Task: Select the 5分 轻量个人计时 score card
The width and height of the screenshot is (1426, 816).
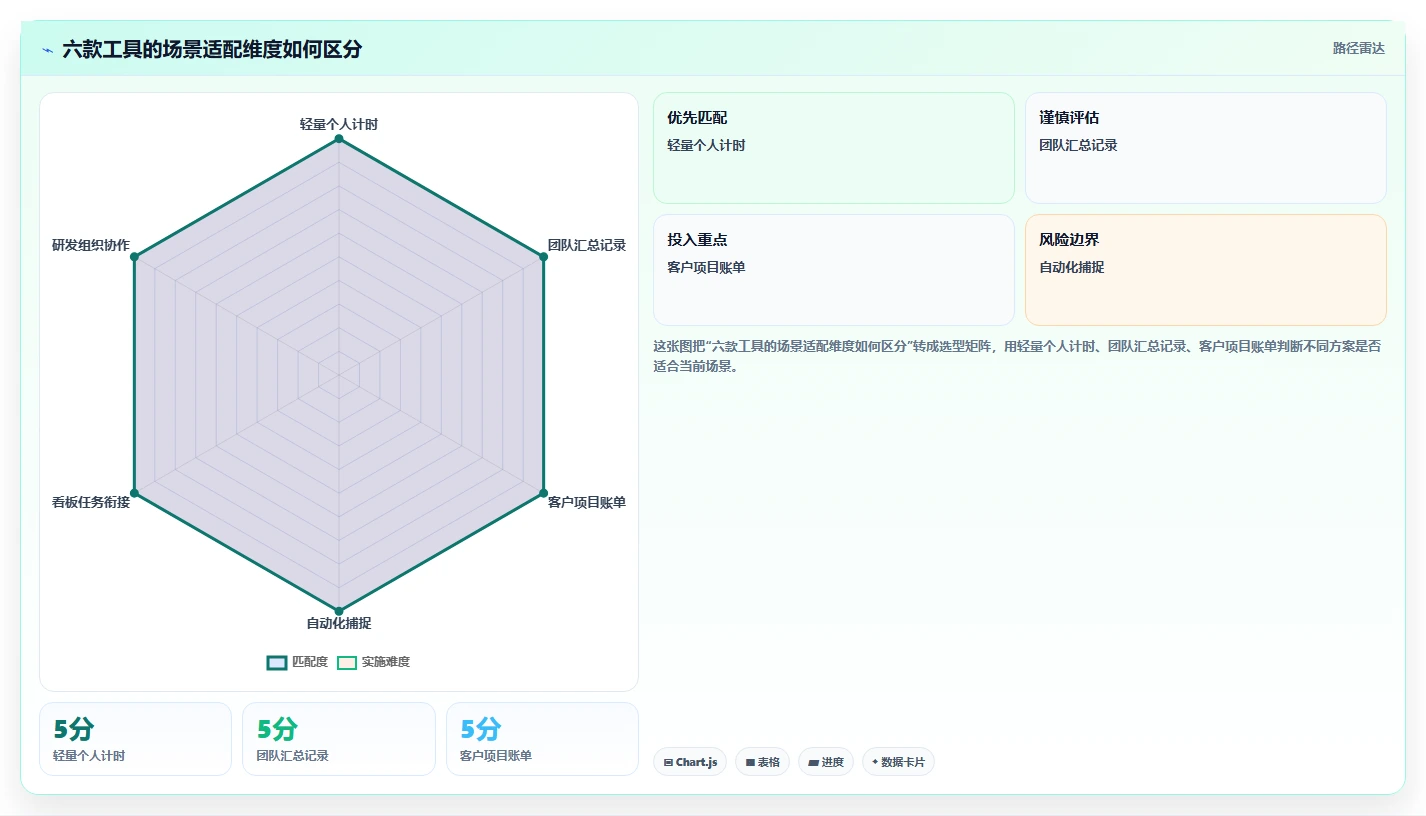Action: point(135,739)
